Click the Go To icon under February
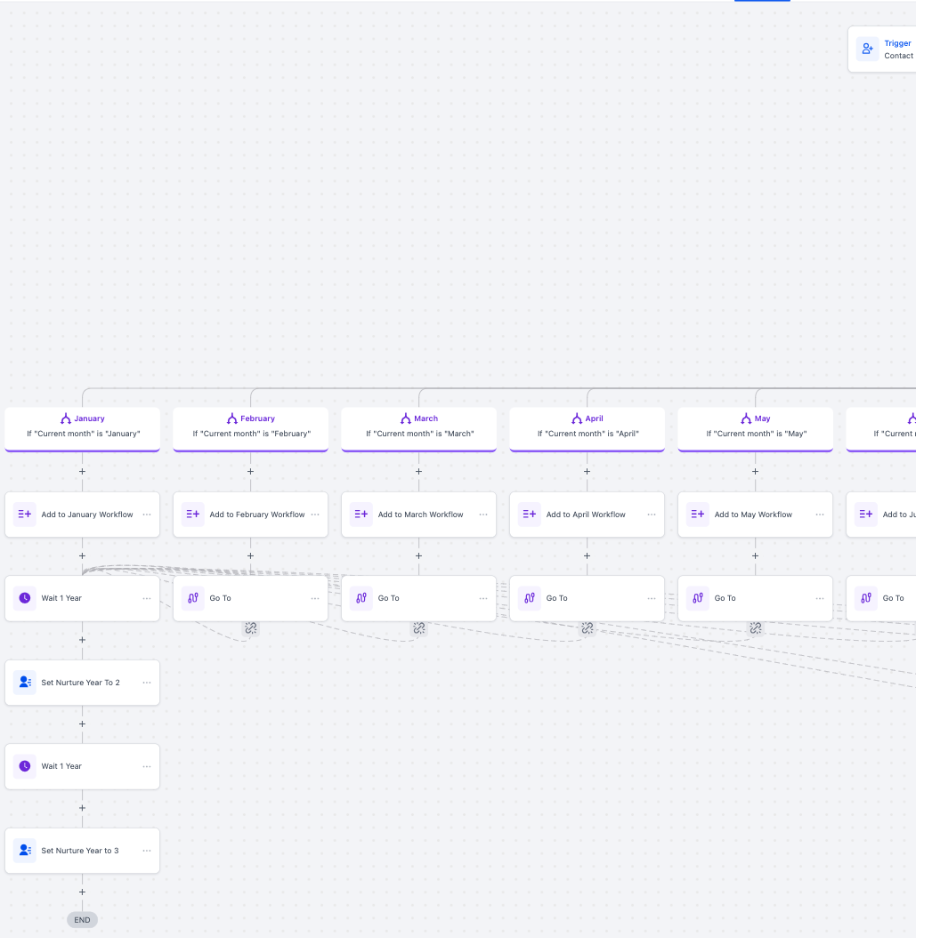938x938 pixels. [x=194, y=598]
